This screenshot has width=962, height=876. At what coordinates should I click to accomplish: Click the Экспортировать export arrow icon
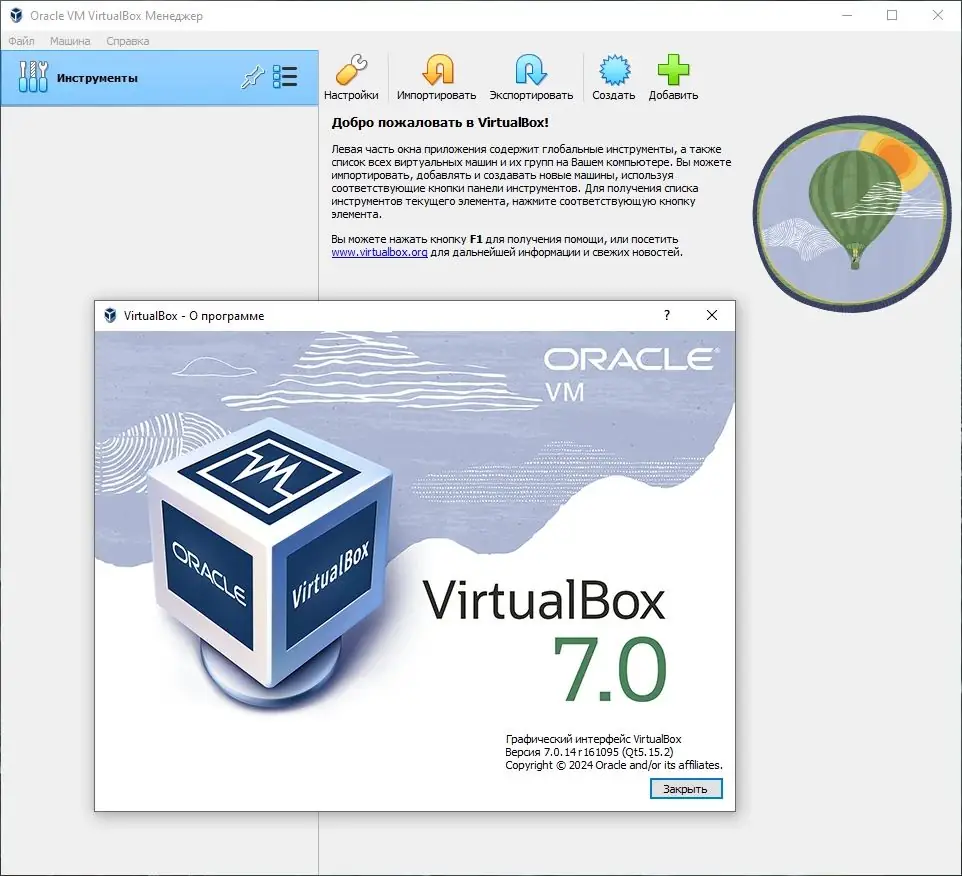tap(531, 71)
